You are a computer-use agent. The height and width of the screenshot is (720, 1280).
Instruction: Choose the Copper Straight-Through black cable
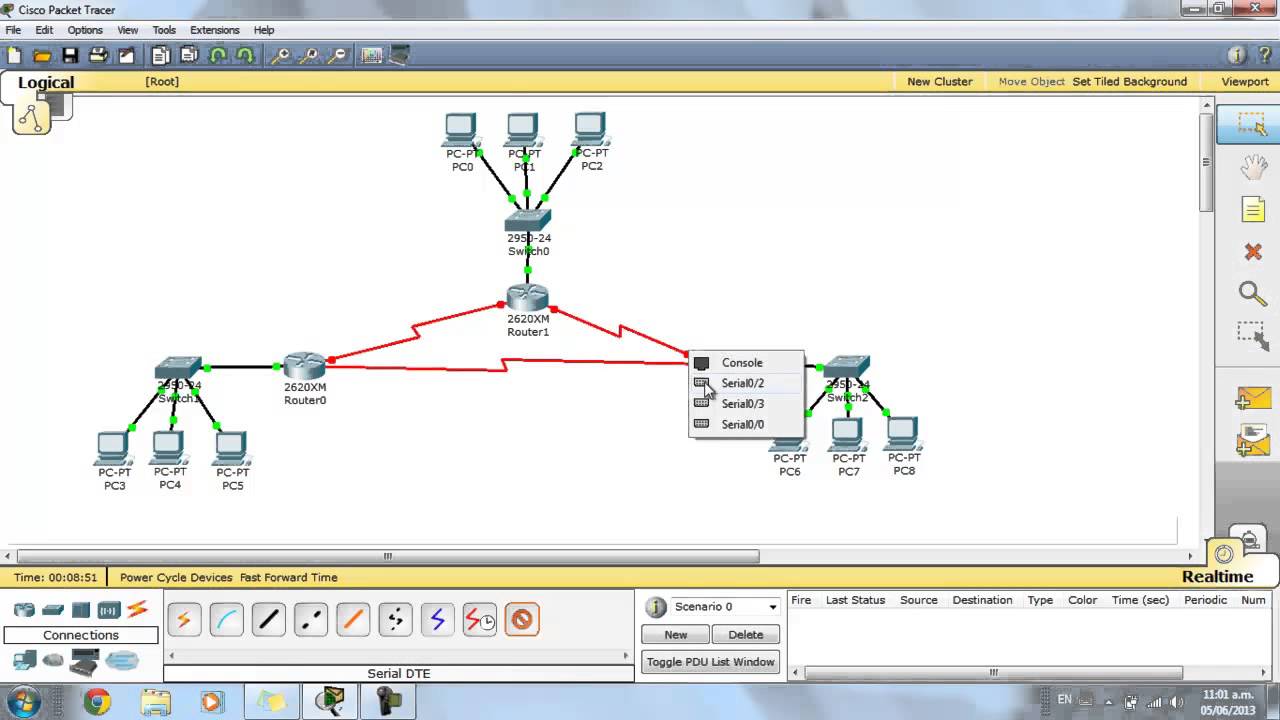(x=269, y=620)
